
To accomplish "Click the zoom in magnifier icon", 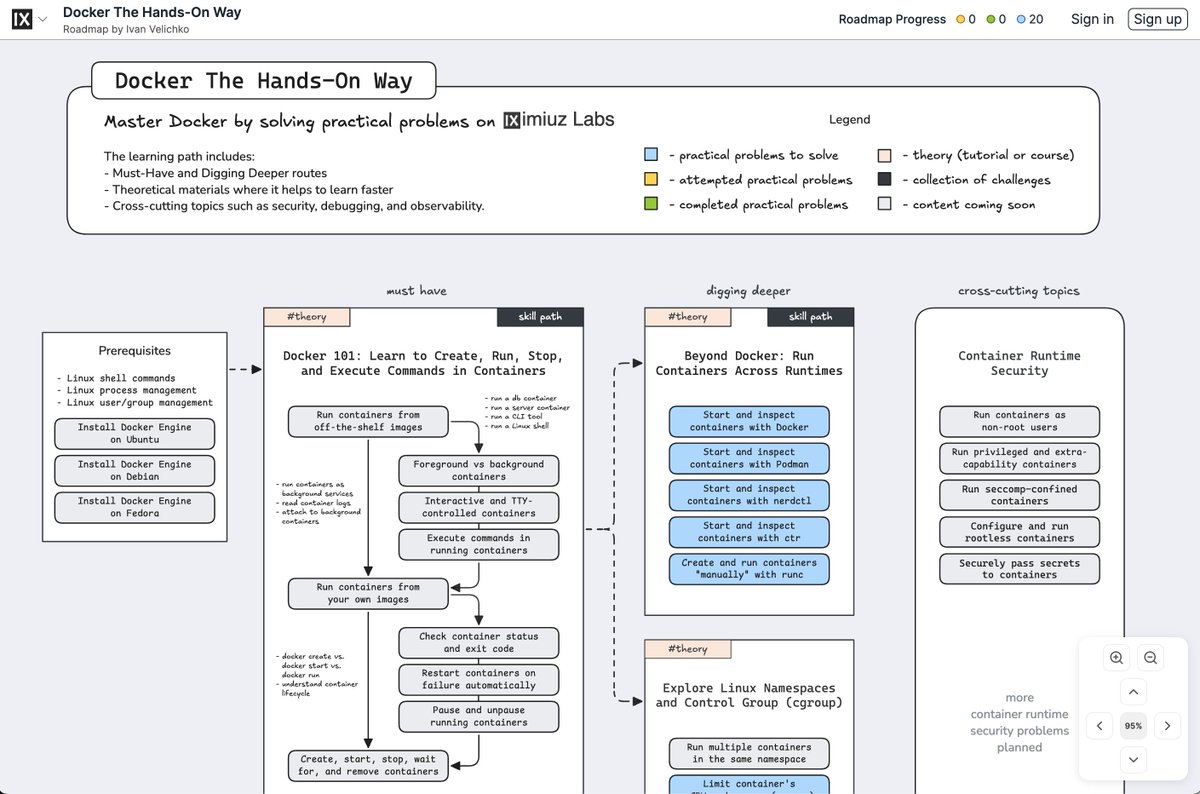I will click(x=1116, y=657).
